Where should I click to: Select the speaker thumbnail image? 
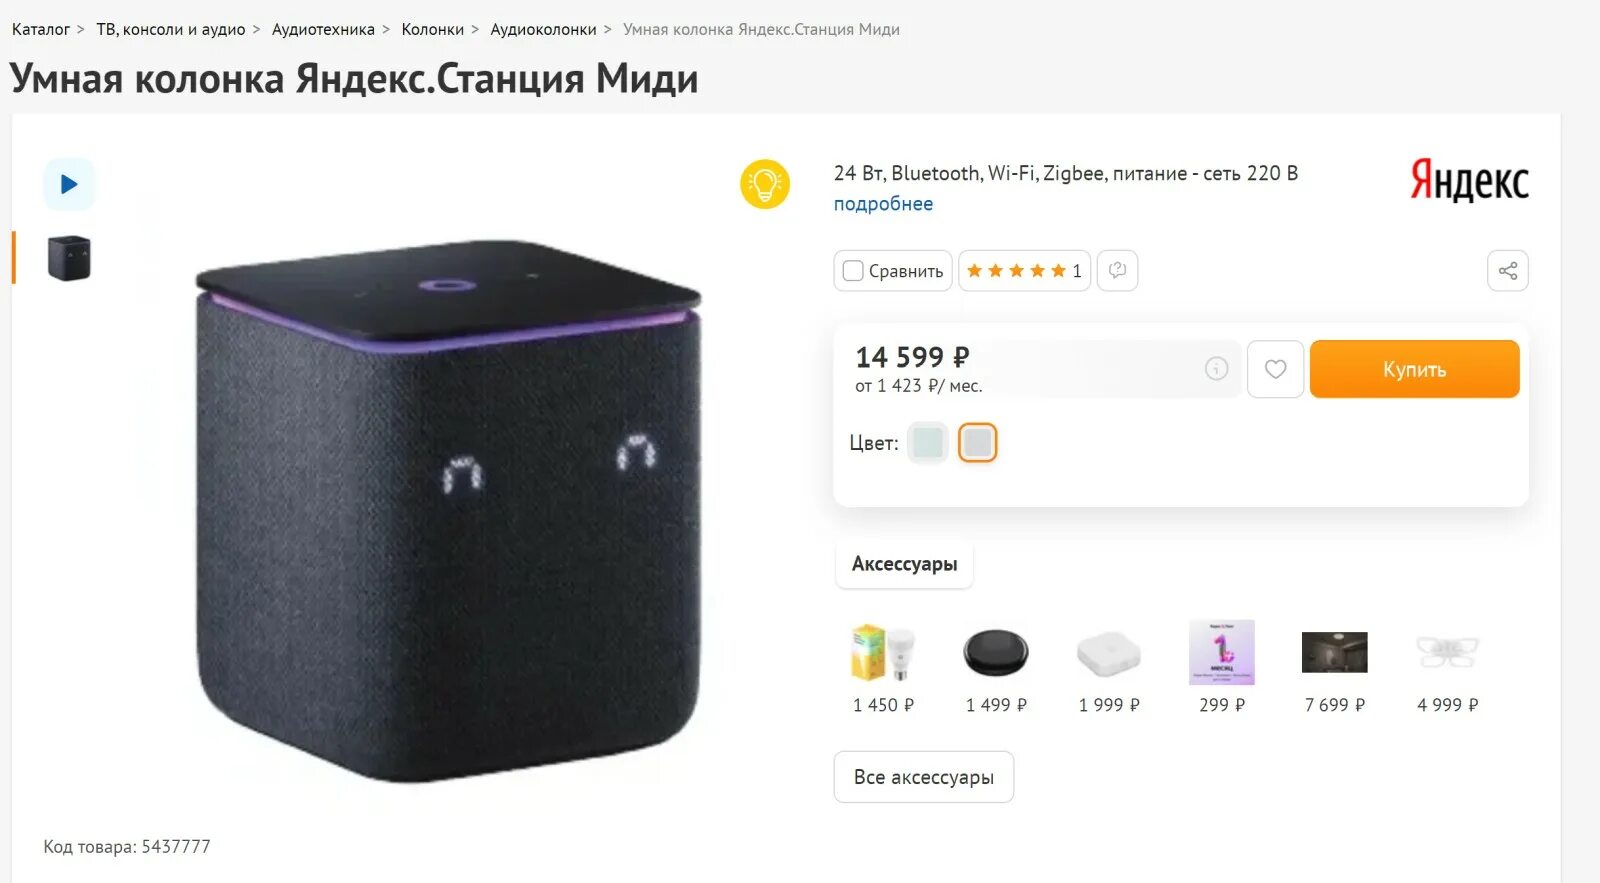(69, 258)
